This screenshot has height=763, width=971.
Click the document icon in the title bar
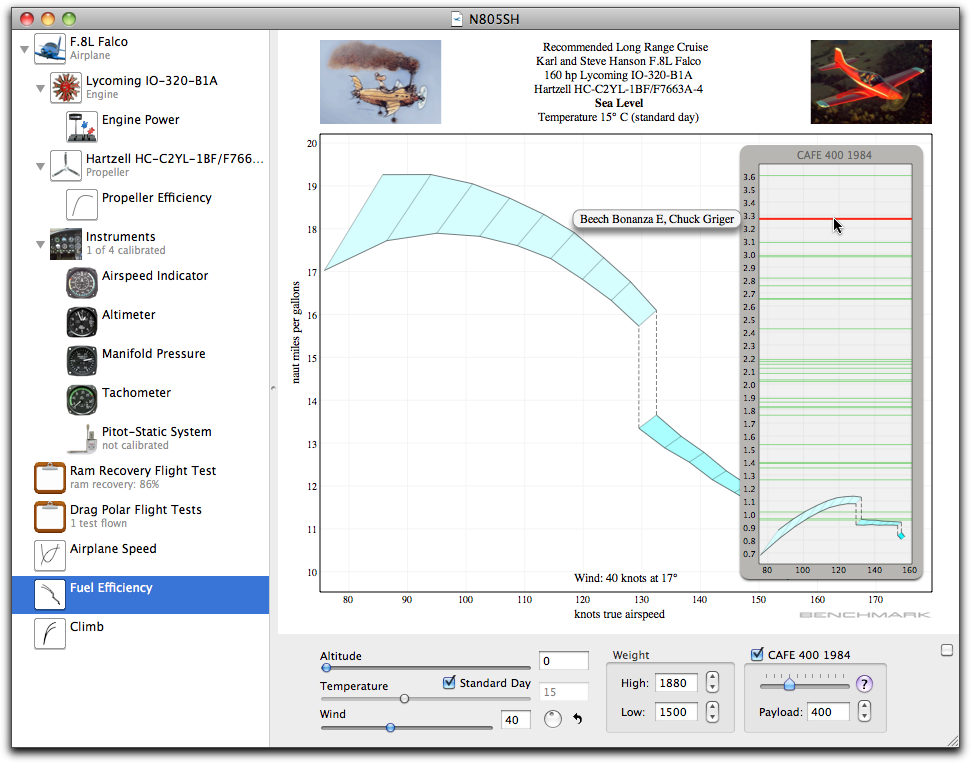457,19
